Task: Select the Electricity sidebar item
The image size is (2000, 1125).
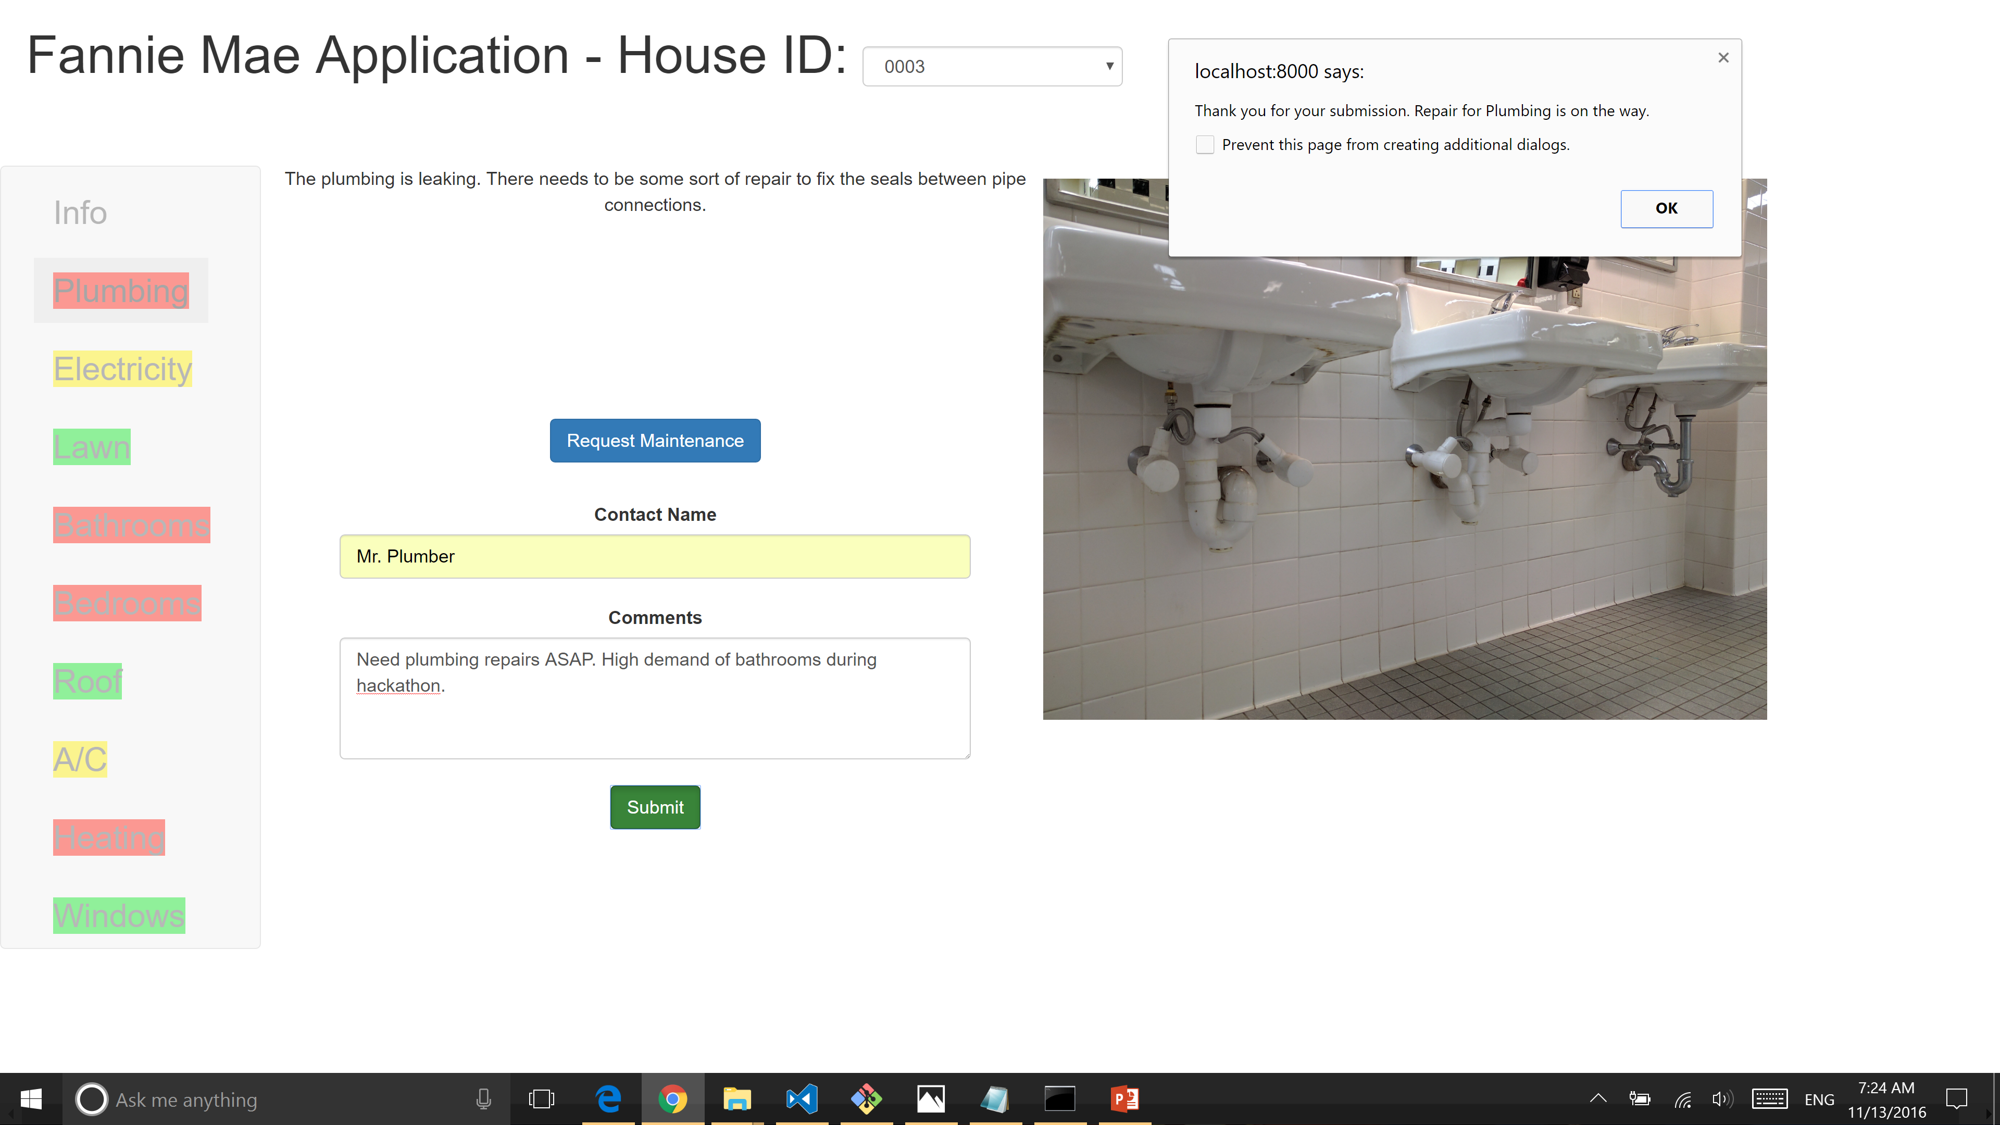Action: (x=122, y=369)
